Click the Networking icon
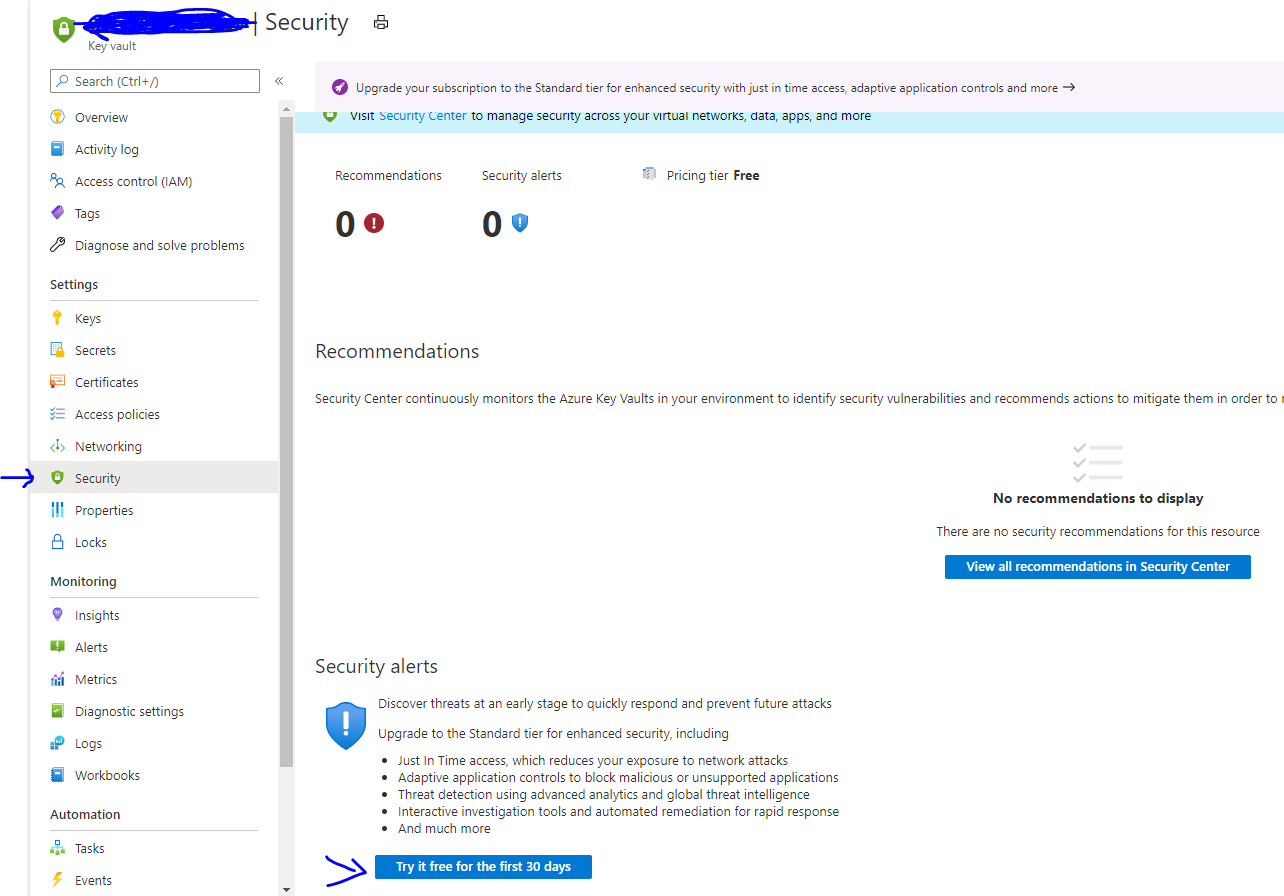 (57, 446)
